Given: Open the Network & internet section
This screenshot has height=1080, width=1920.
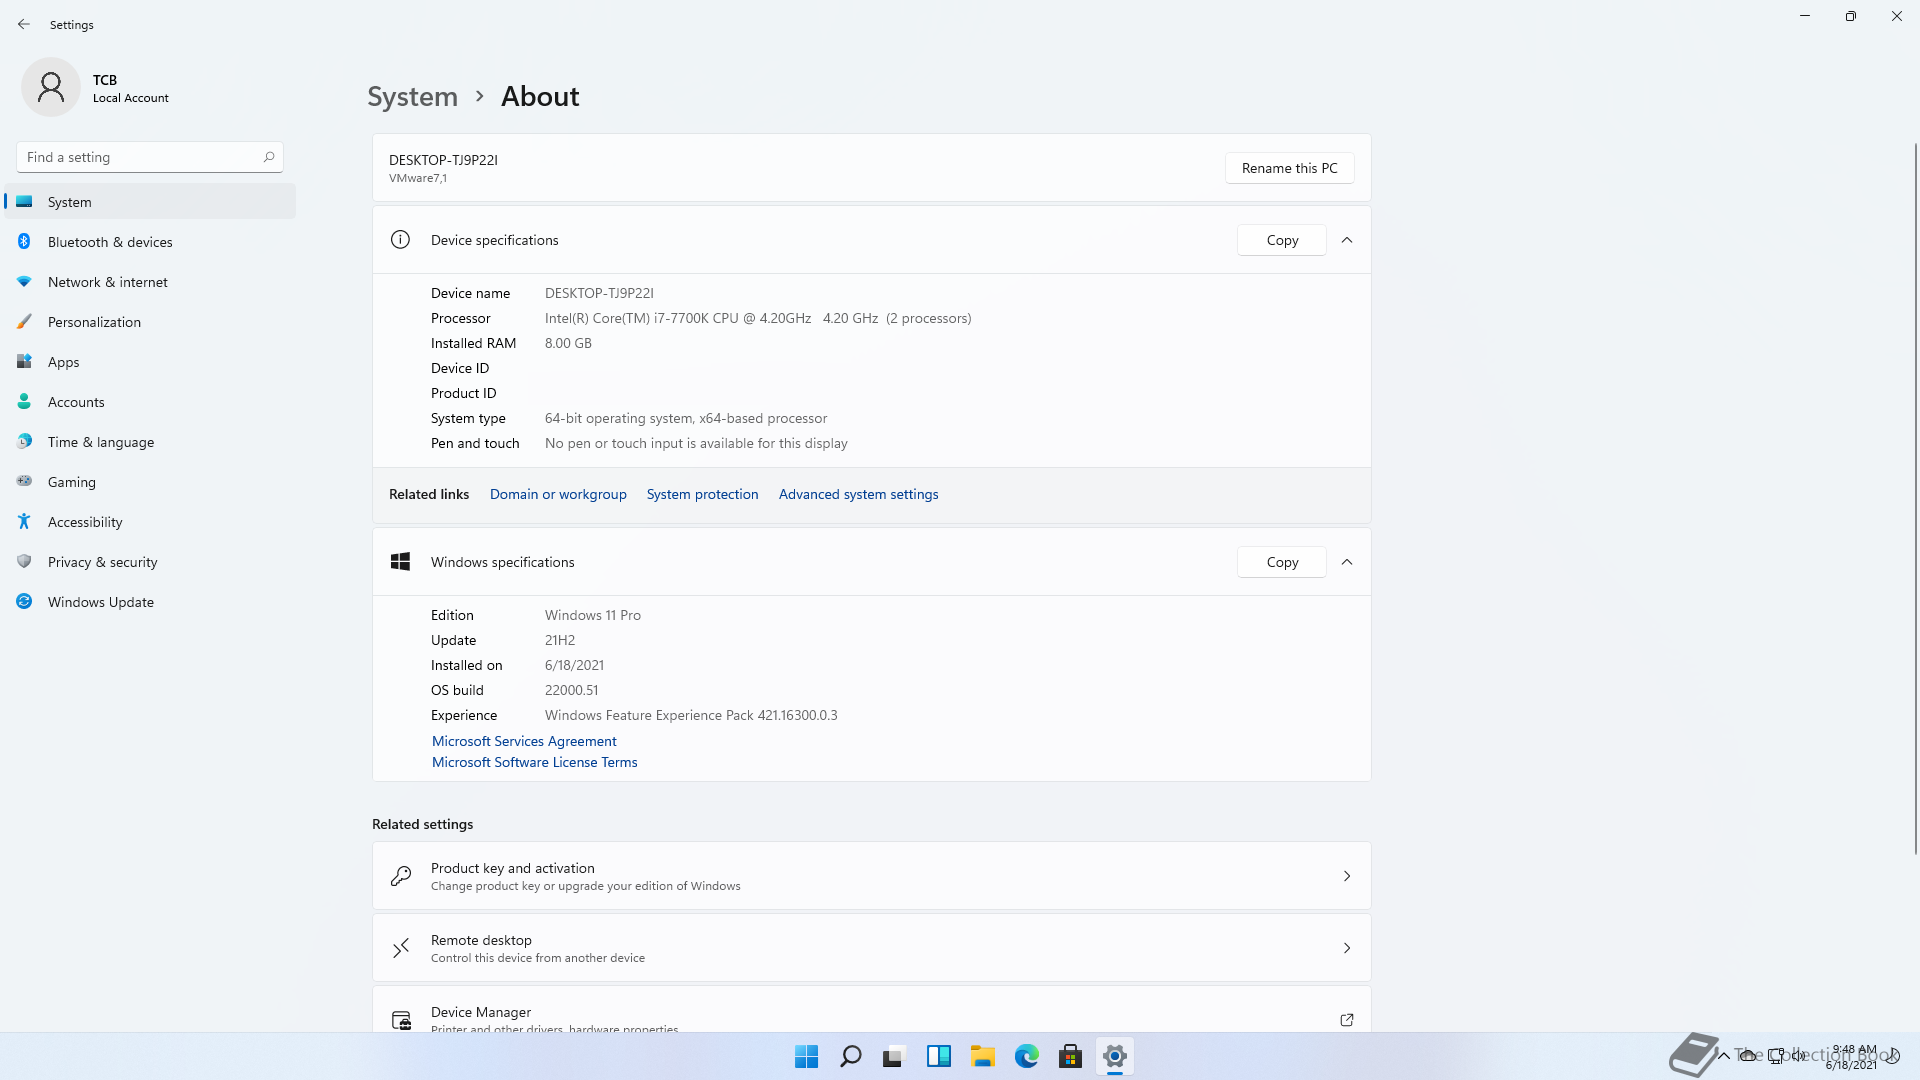Looking at the screenshot, I should (150, 282).
